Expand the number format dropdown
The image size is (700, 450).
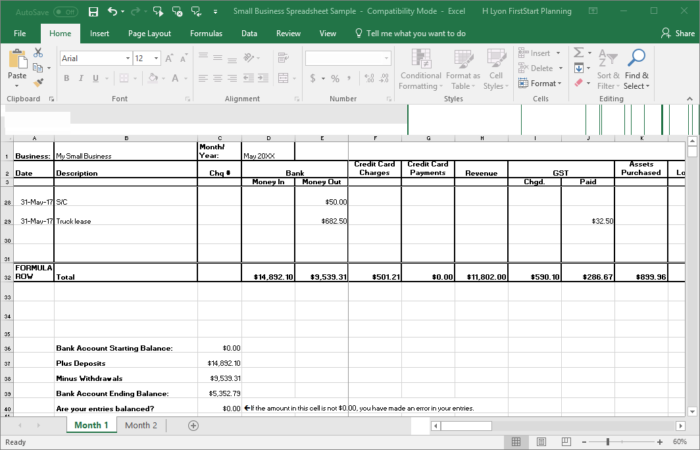[x=386, y=58]
